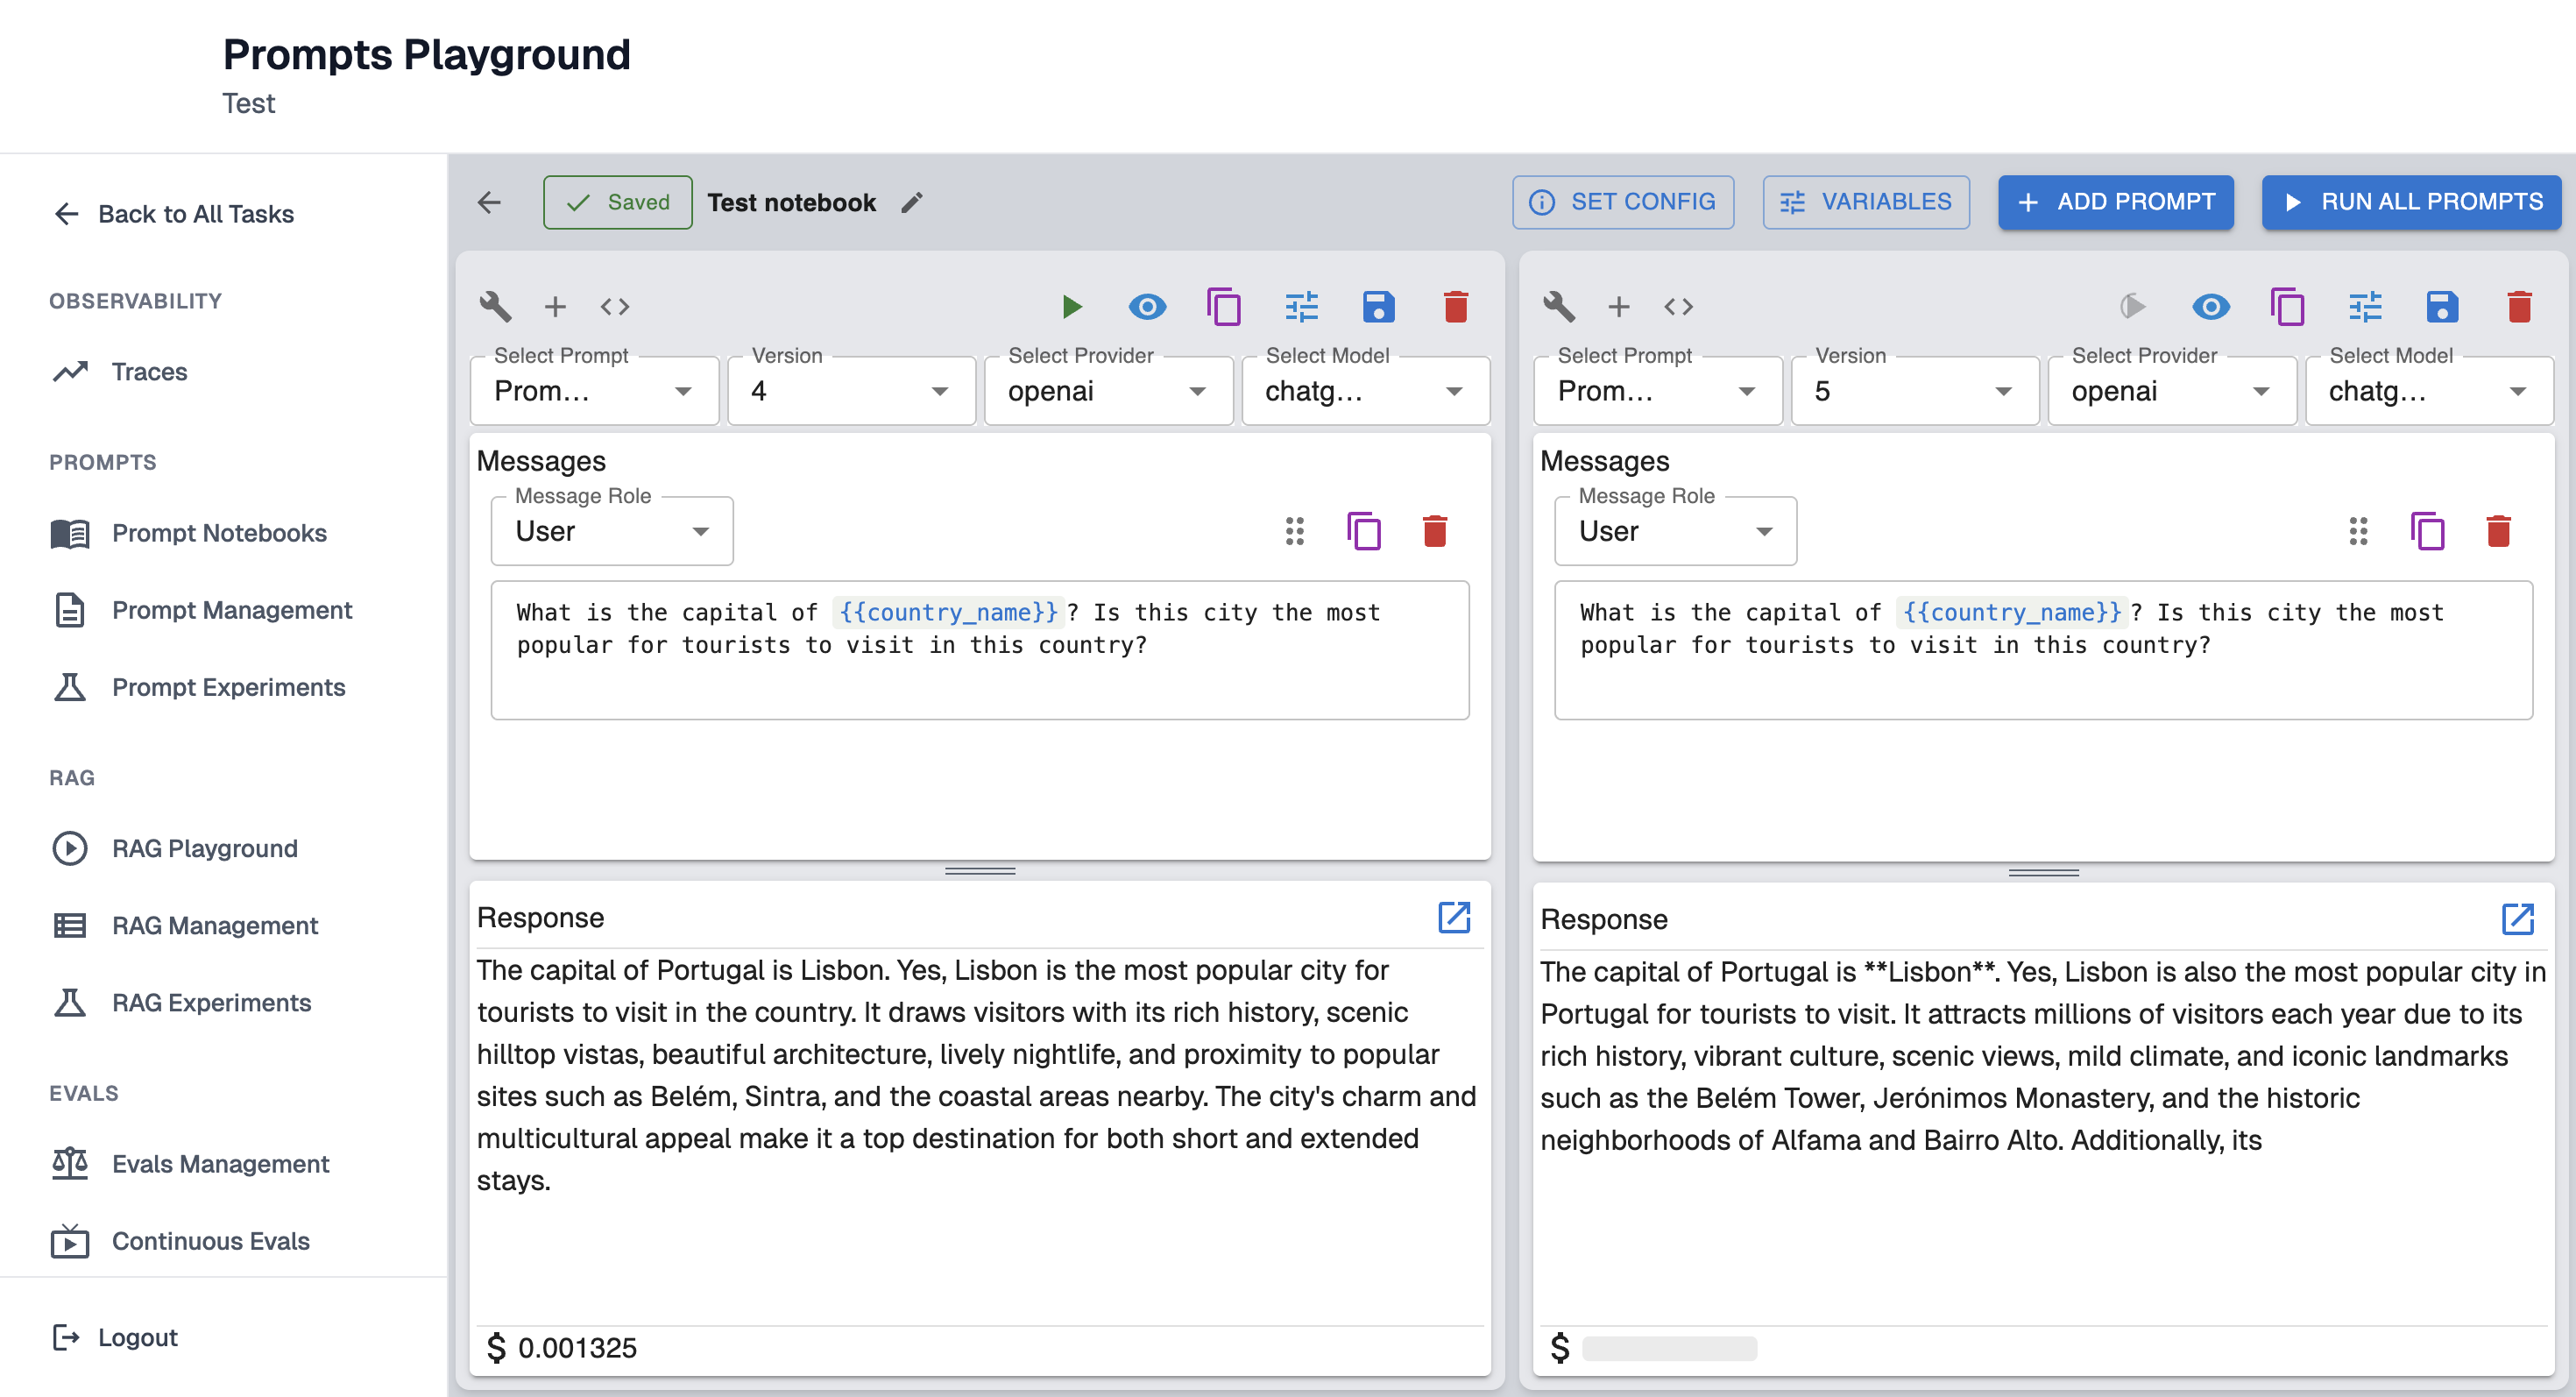Toggle preview eye icon in left prompt panel
Viewport: 2576px width, 1397px height.
(x=1147, y=306)
